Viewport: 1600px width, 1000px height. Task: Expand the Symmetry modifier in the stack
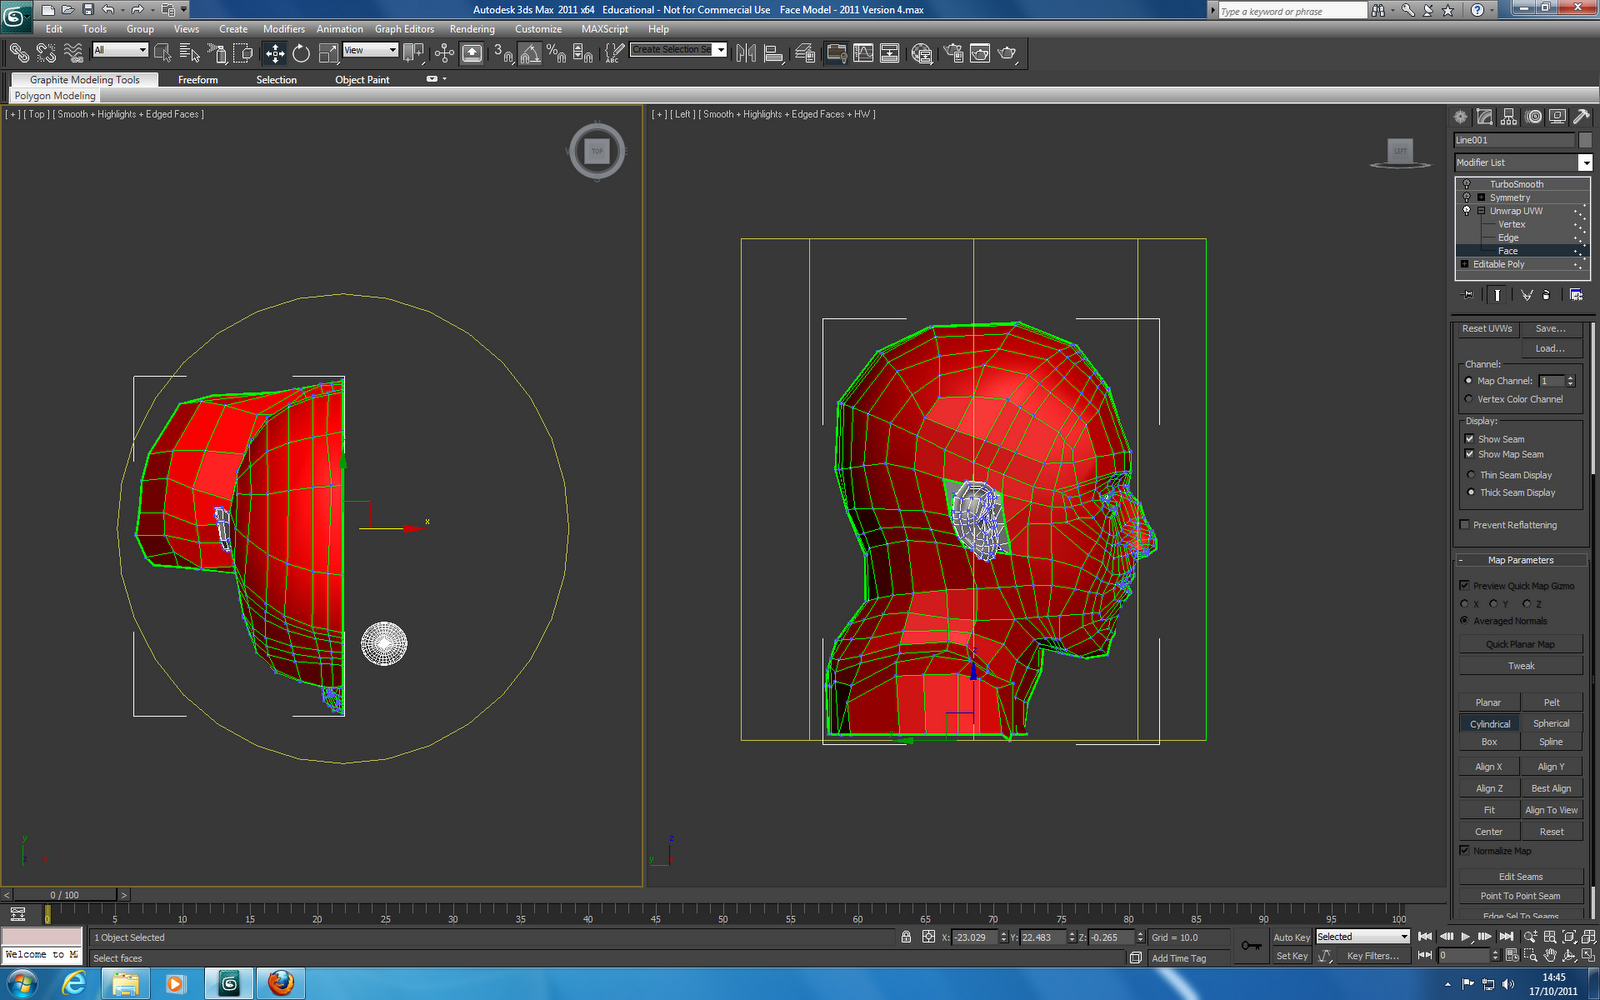click(x=1481, y=197)
